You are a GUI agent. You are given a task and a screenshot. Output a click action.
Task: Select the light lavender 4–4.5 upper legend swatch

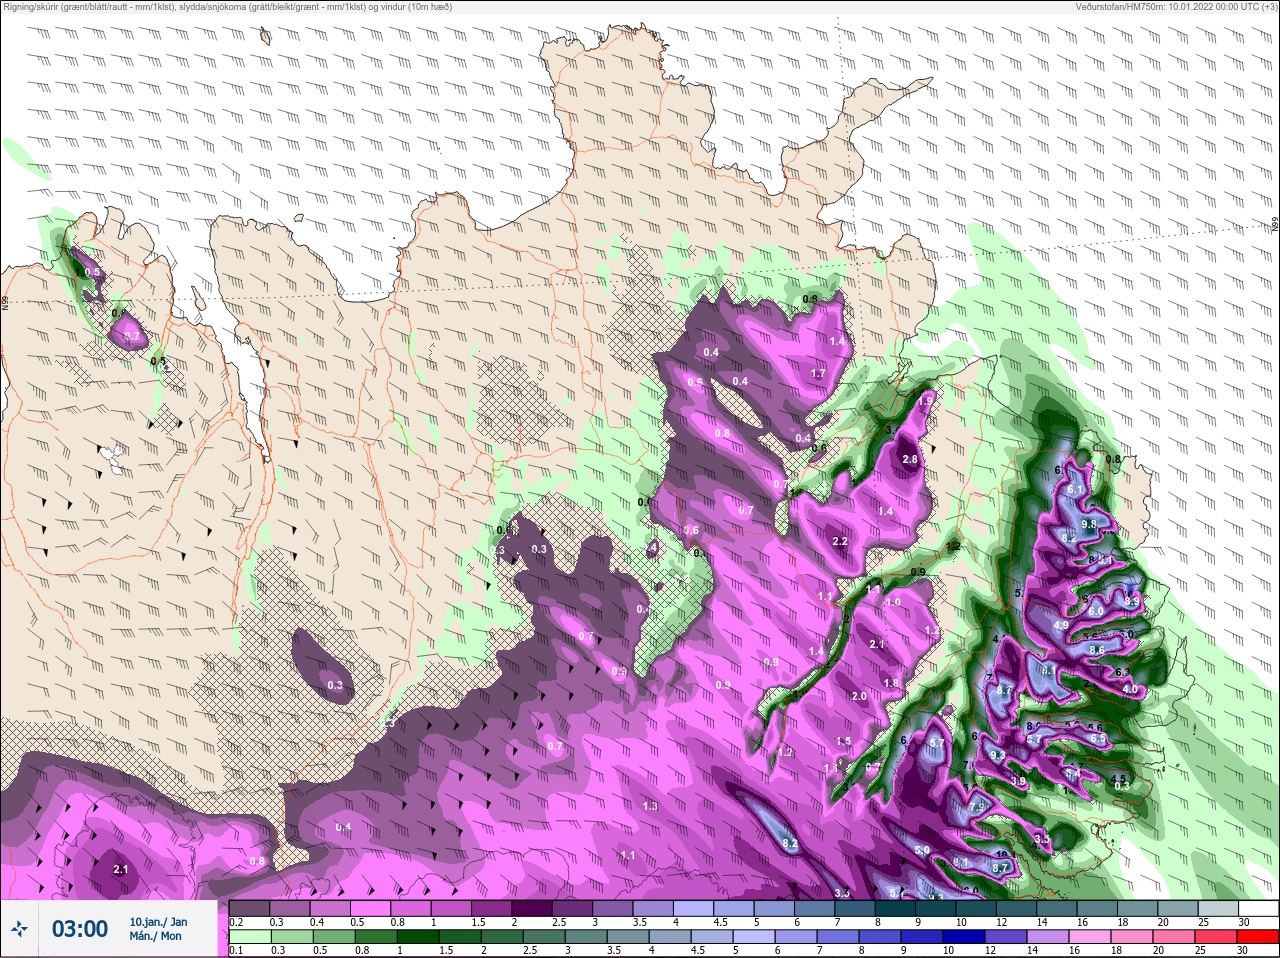coord(693,909)
